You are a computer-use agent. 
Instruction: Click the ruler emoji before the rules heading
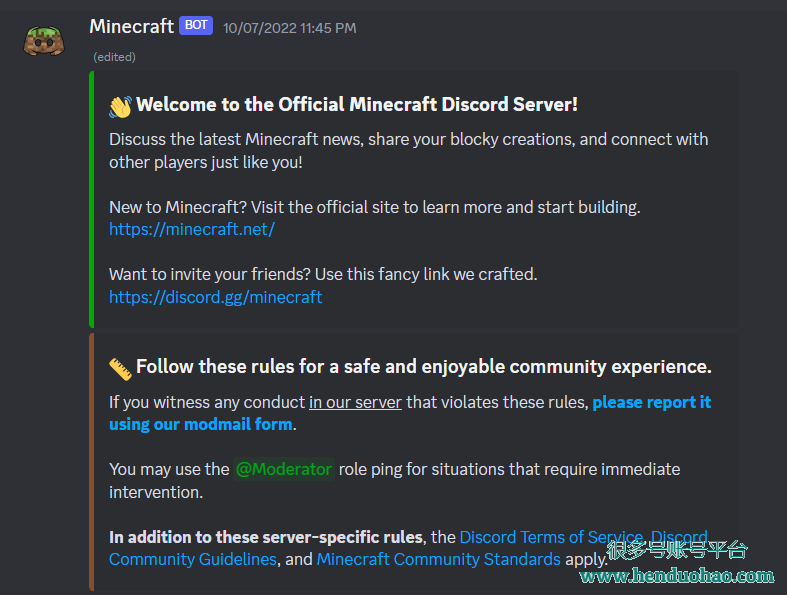120,369
